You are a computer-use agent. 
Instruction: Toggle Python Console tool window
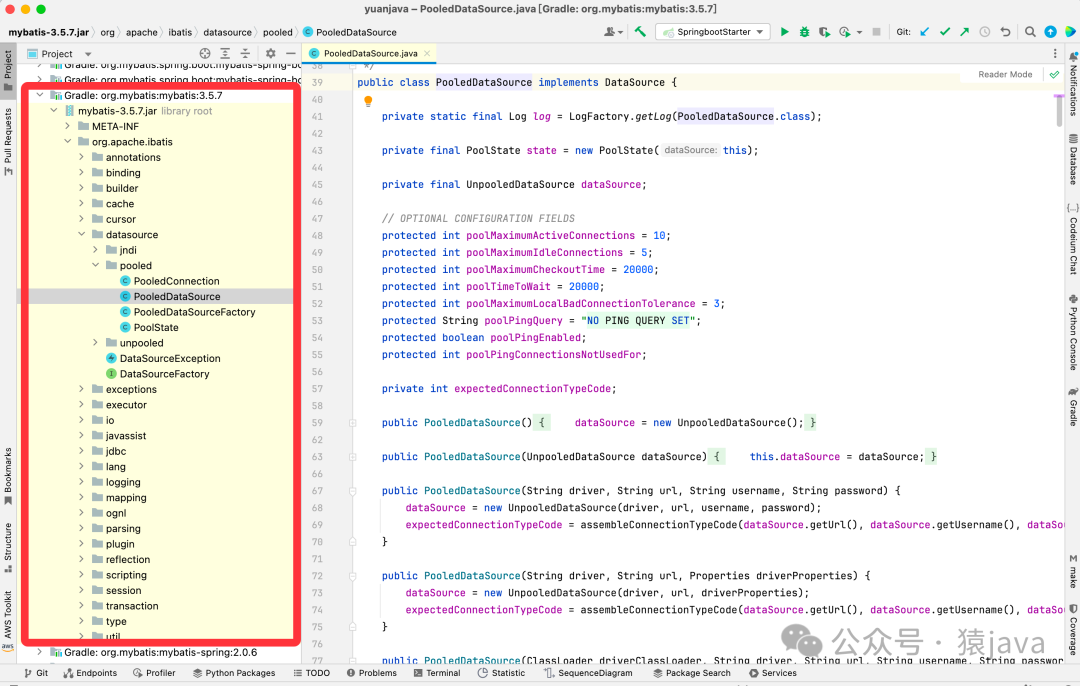pos(1072,332)
